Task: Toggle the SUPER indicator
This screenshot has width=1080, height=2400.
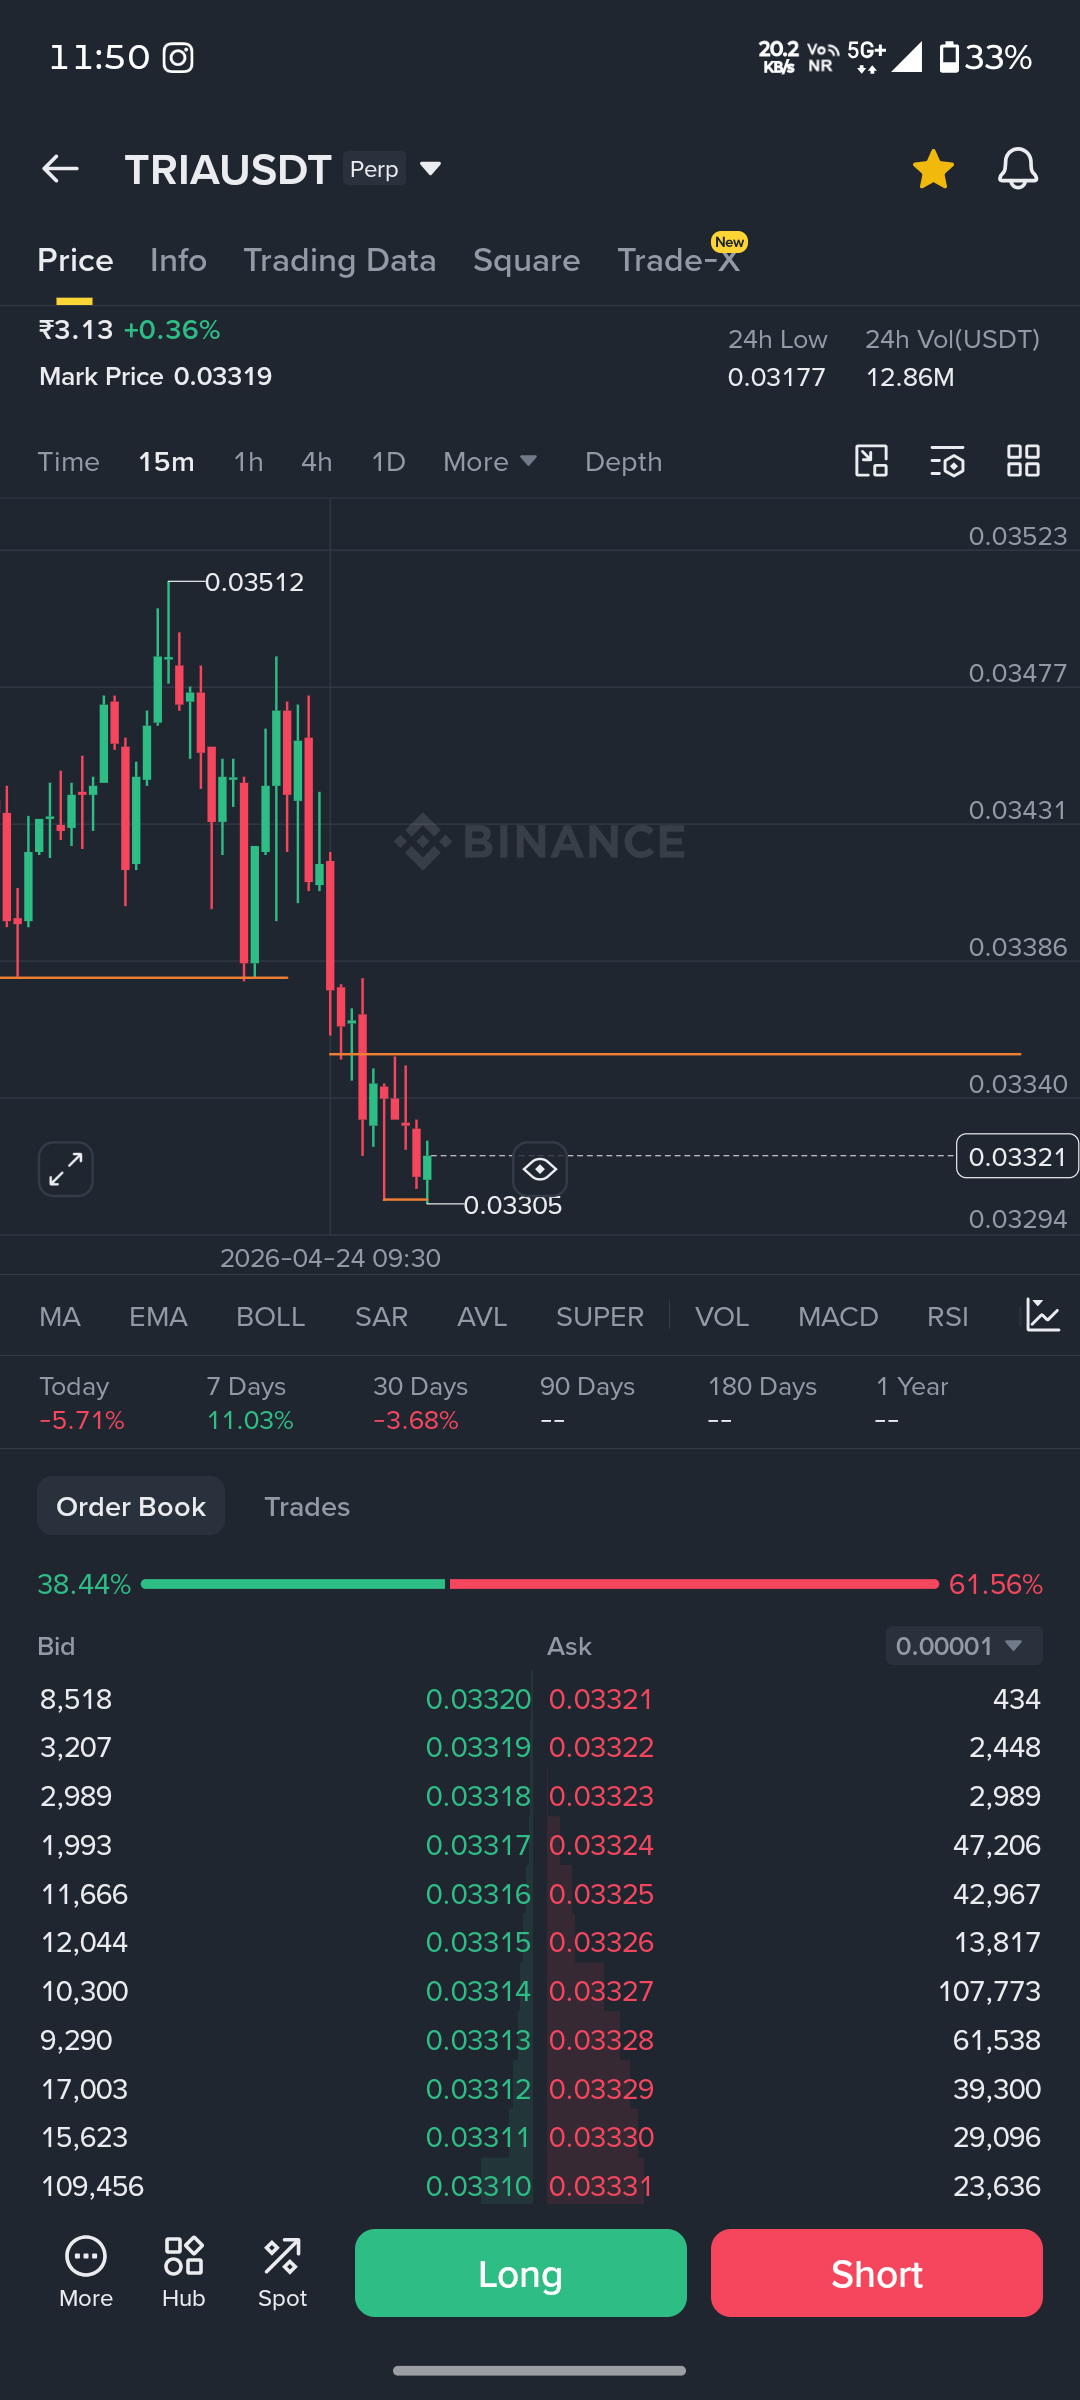Action: pyautogui.click(x=600, y=1316)
